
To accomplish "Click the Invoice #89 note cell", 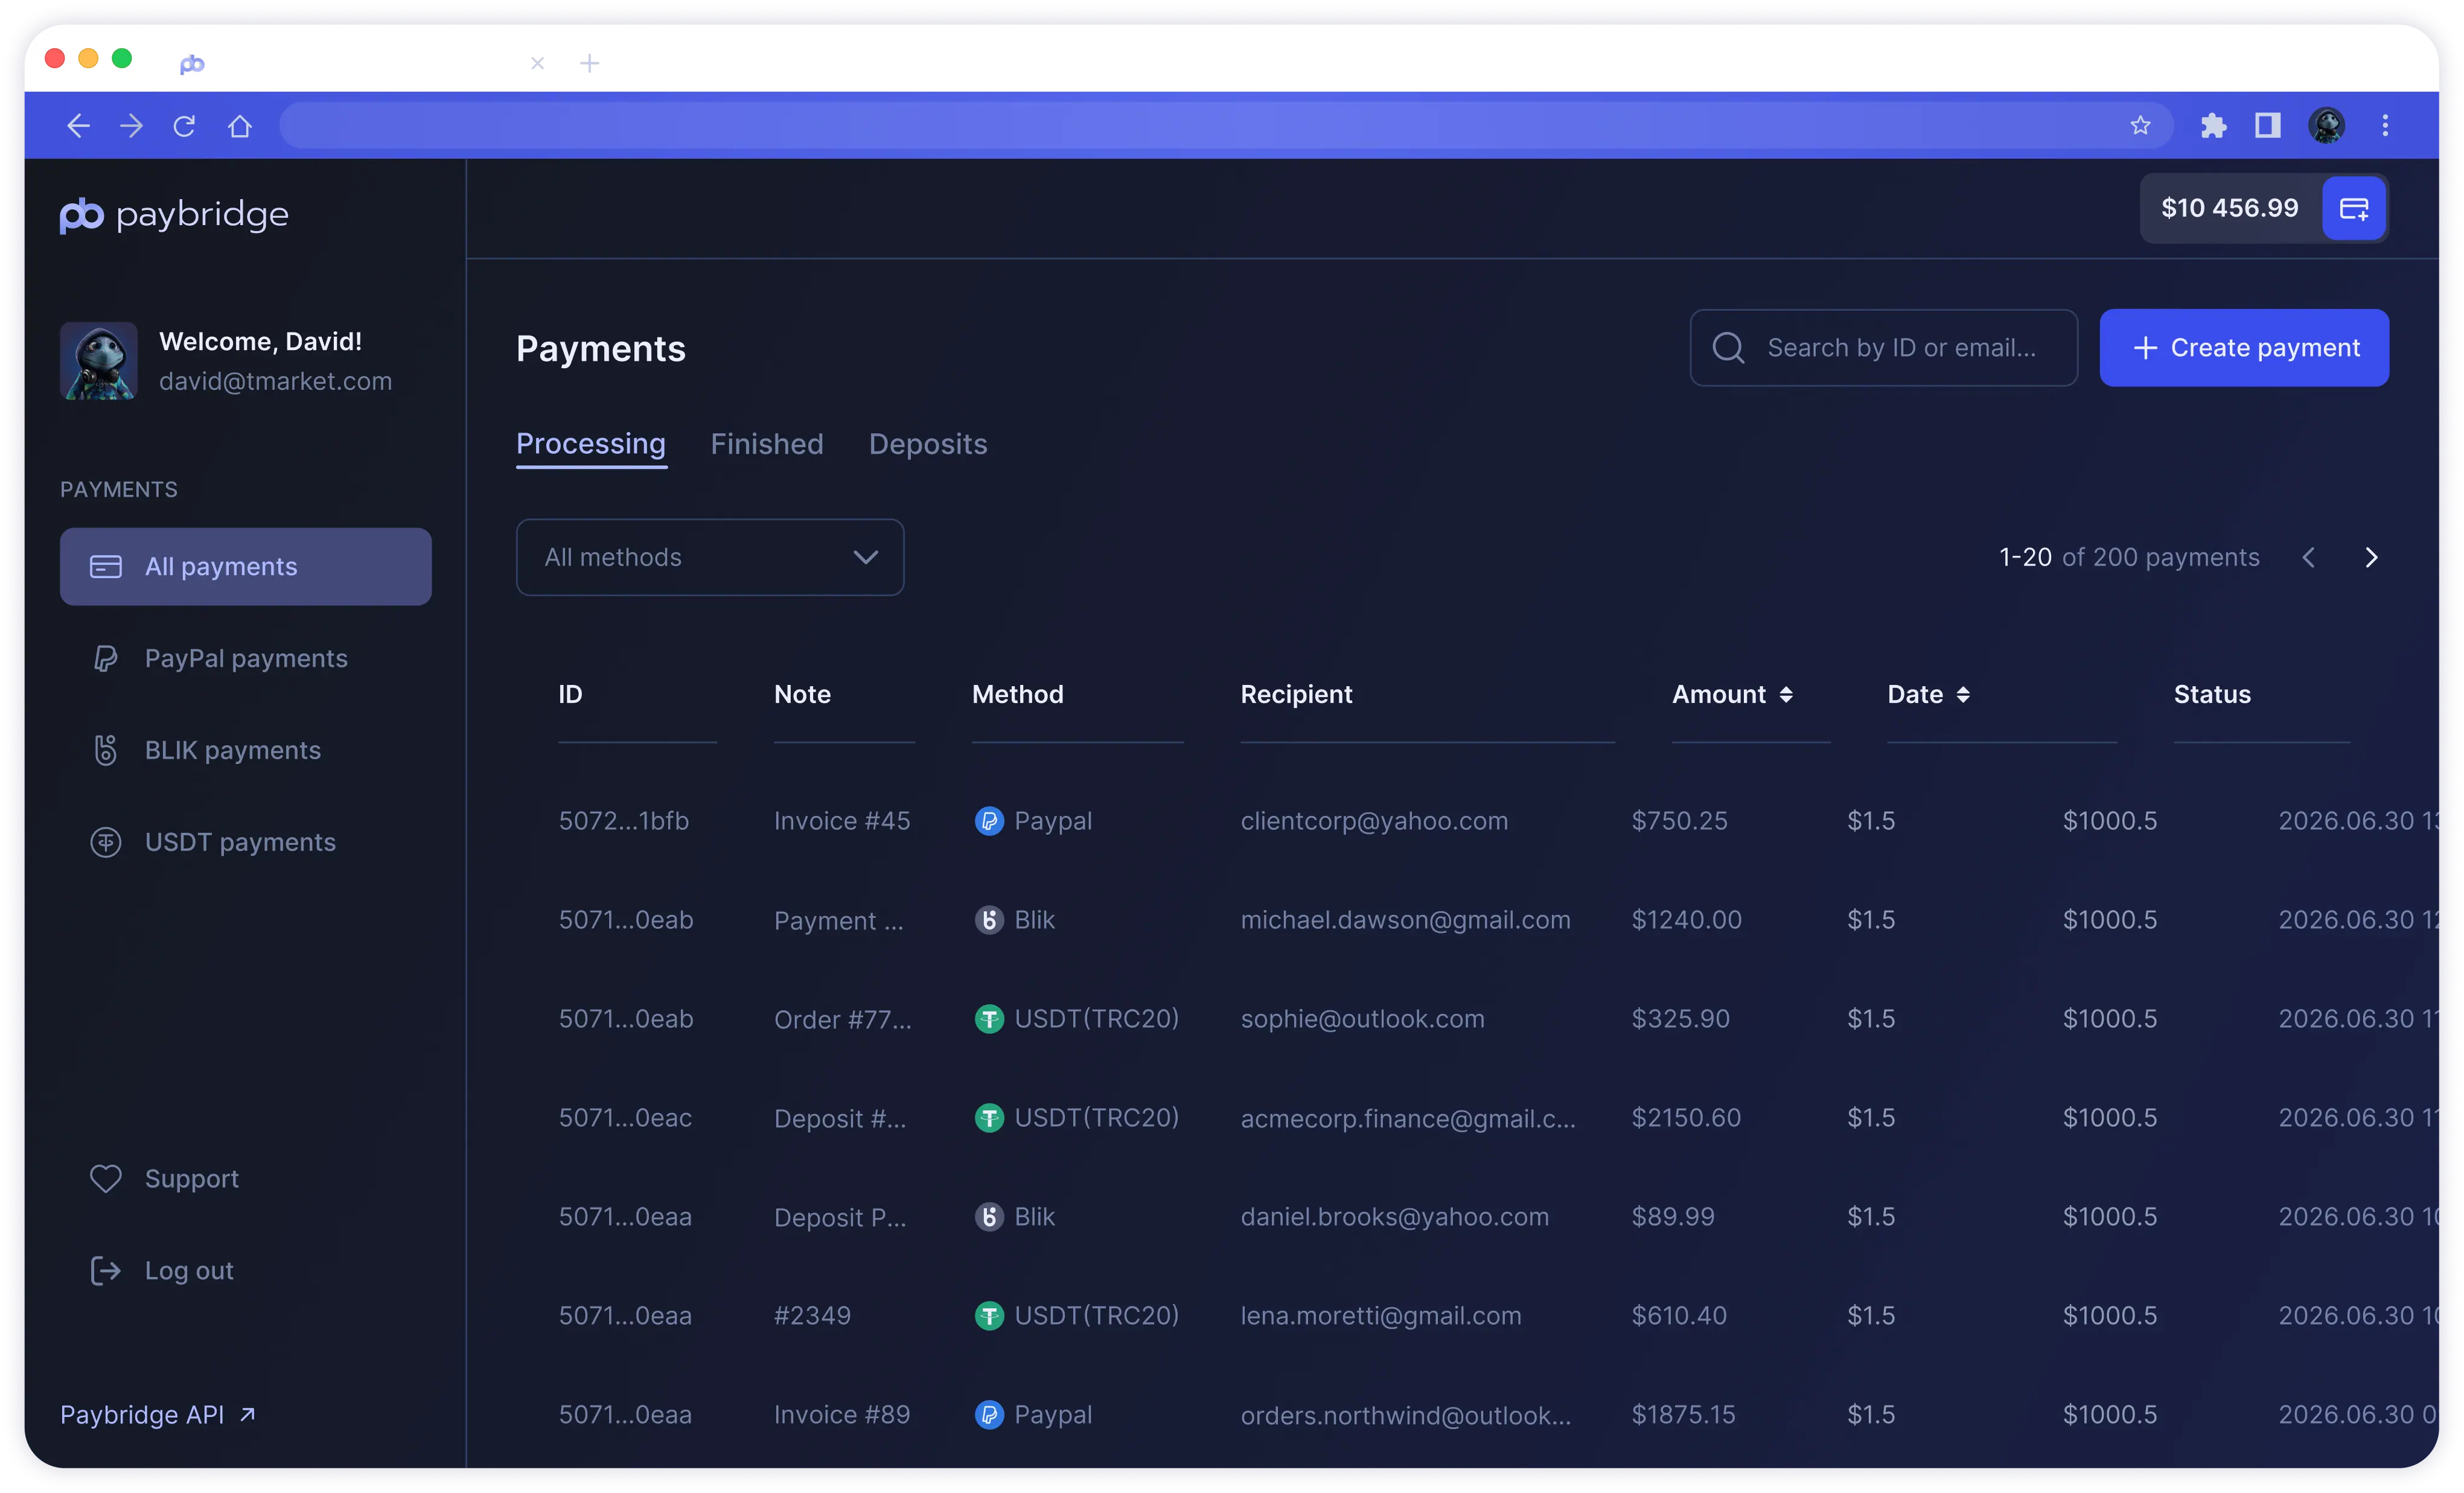I will tap(842, 1415).
